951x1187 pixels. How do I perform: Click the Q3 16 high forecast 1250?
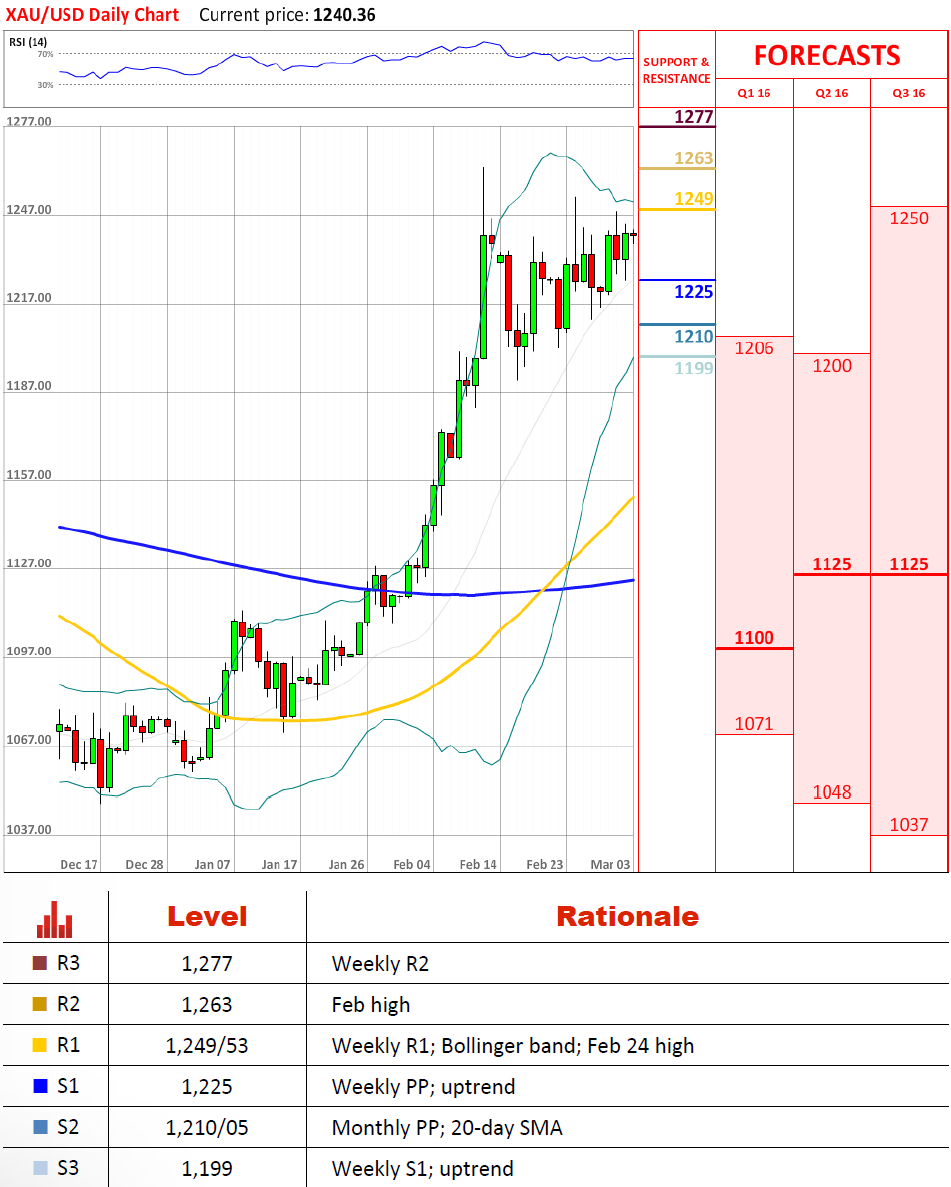point(909,218)
